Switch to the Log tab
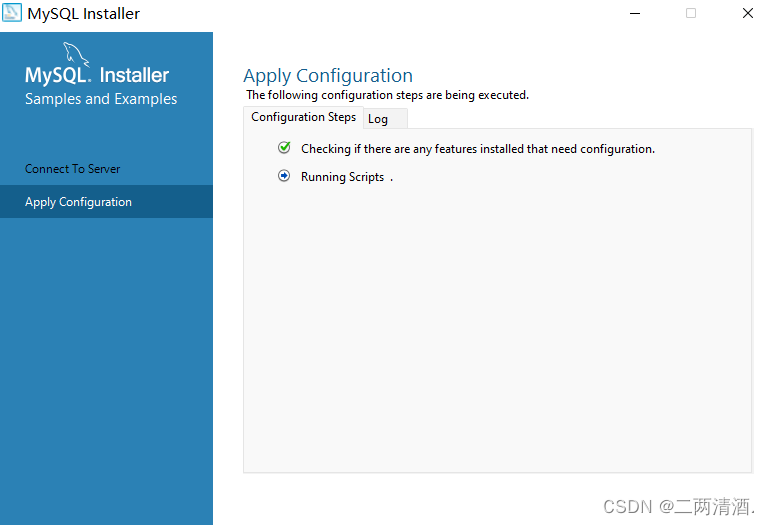Viewport: 769px width, 525px height. 385,119
